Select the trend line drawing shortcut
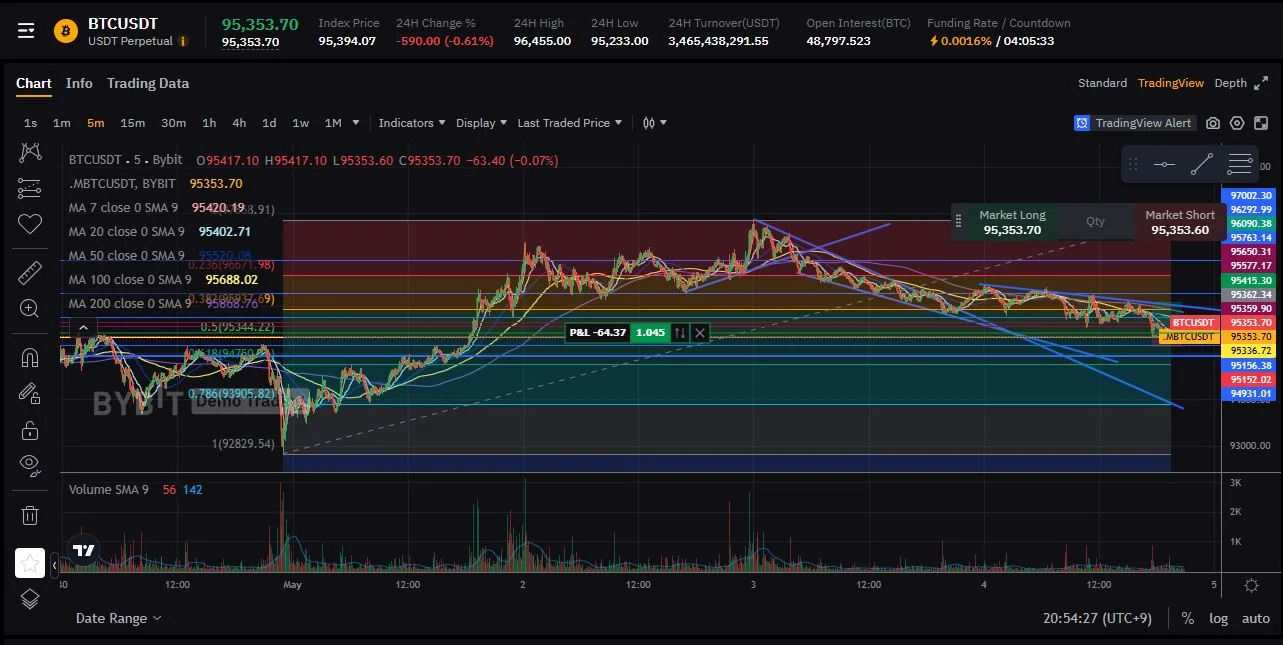The height and width of the screenshot is (645, 1283). pyautogui.click(x=1202, y=165)
